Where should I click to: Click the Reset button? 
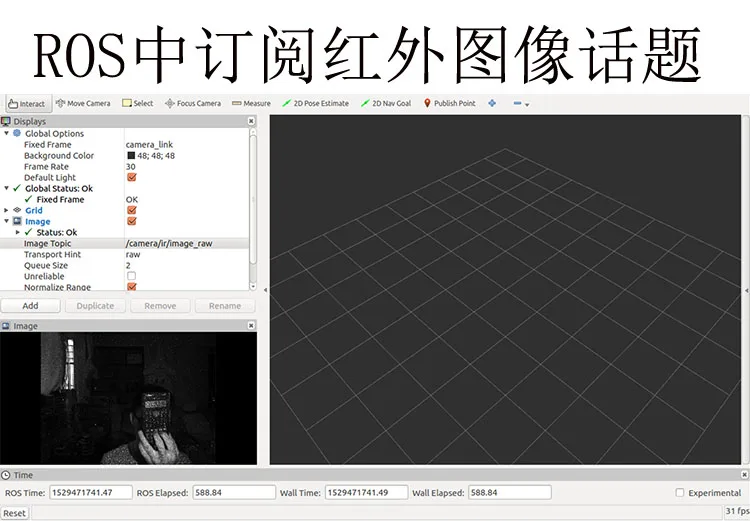tap(15, 513)
